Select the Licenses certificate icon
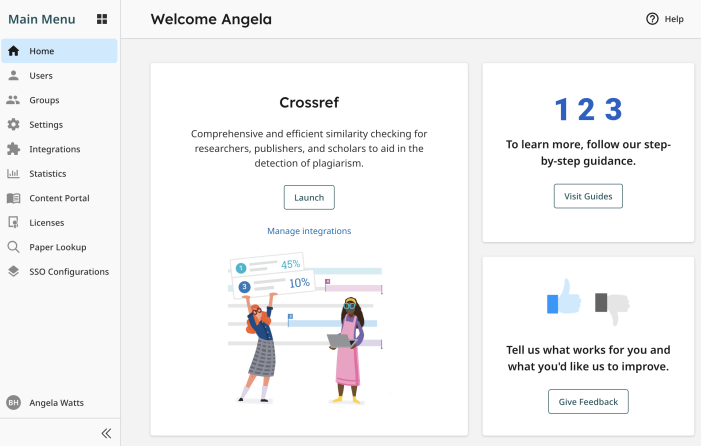The width and height of the screenshot is (701, 446). pyautogui.click(x=13, y=223)
